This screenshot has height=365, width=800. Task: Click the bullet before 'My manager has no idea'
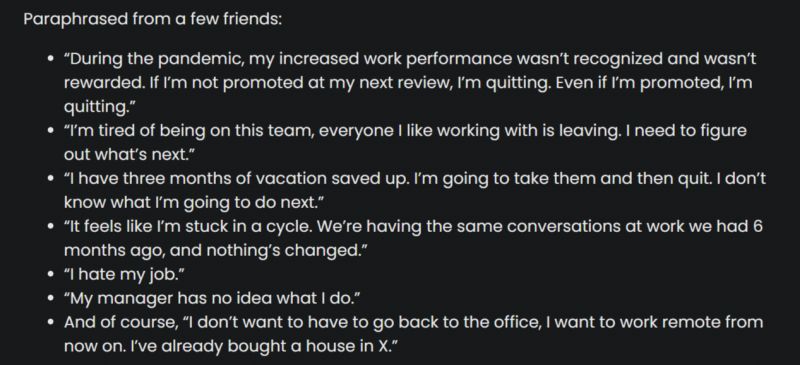coord(50,299)
